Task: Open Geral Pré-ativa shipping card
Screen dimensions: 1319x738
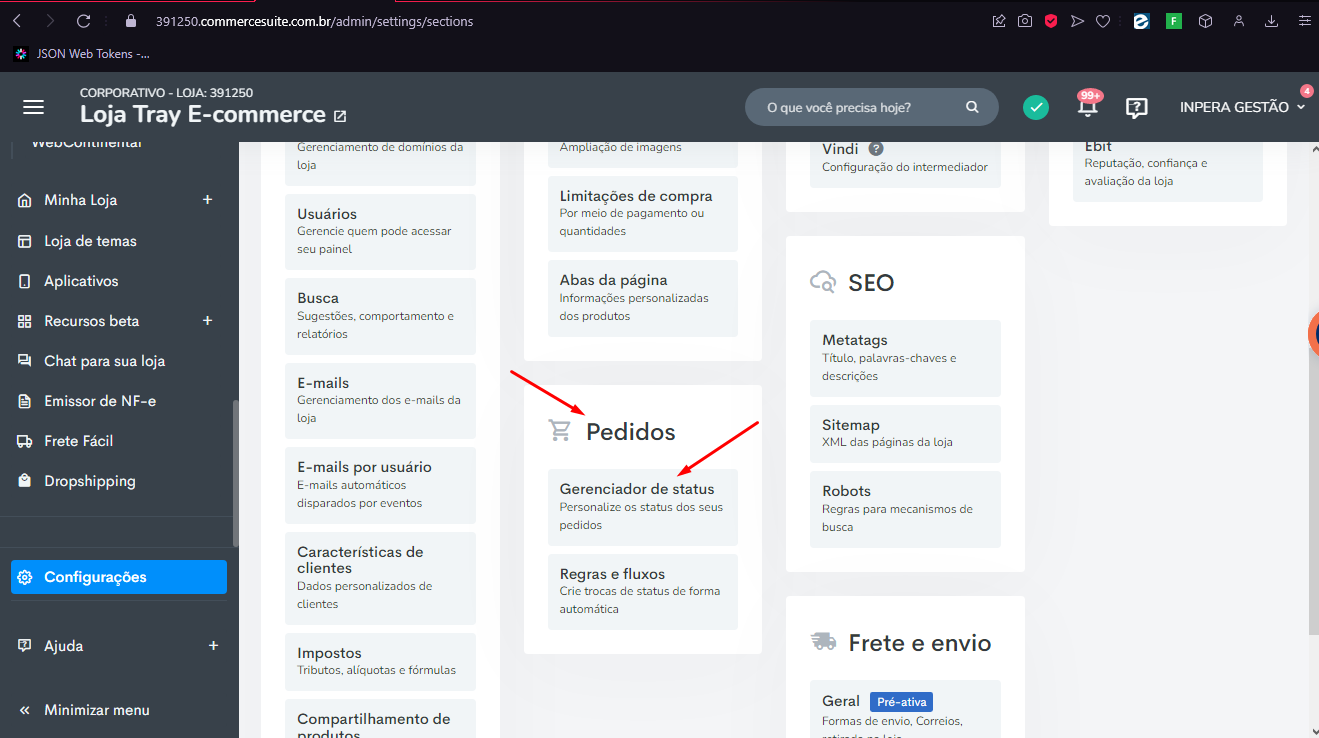Action: tap(905, 709)
